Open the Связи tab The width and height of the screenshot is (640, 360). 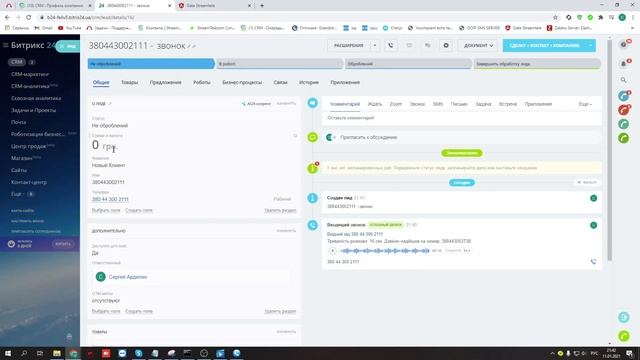point(280,82)
